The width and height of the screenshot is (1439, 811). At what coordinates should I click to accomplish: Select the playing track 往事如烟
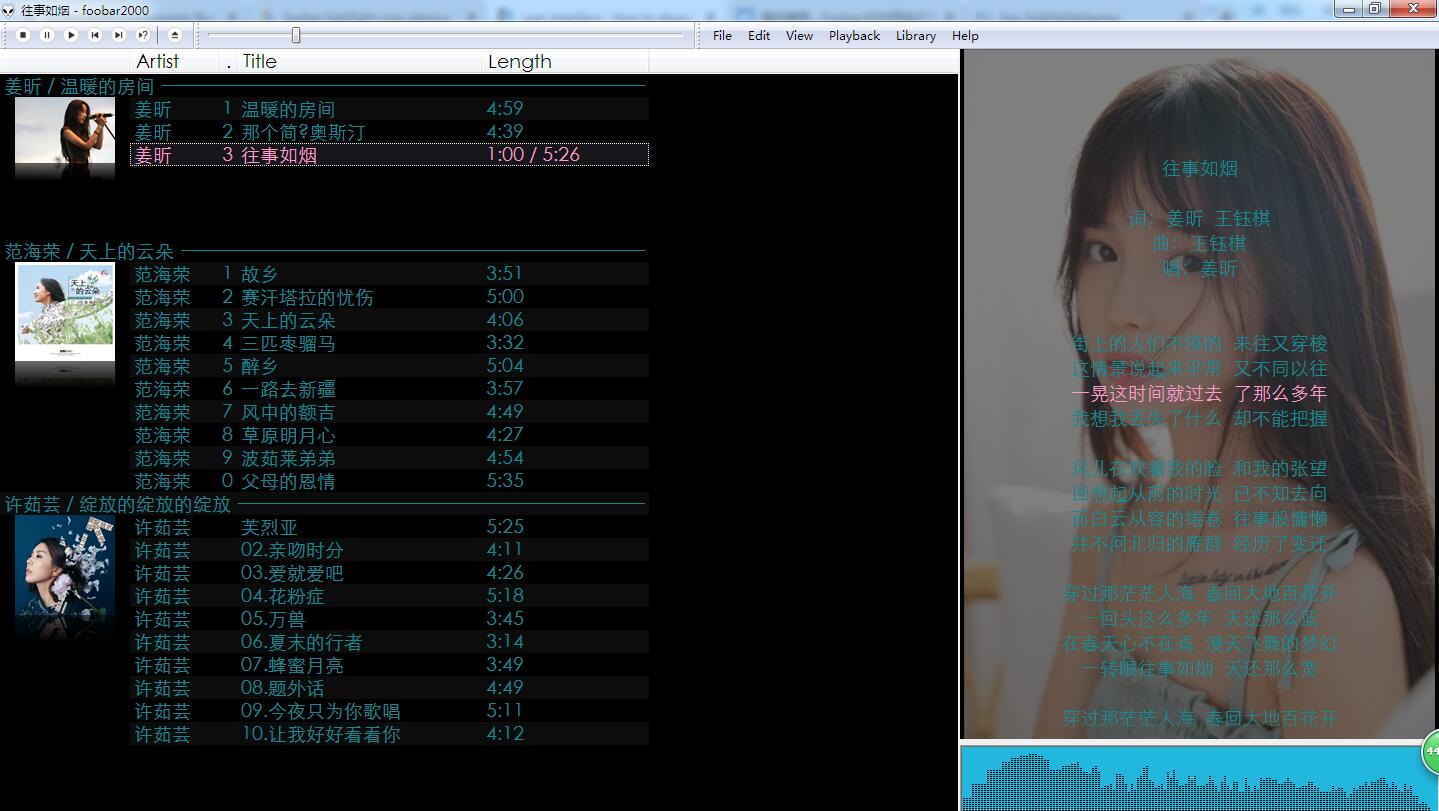pos(390,154)
